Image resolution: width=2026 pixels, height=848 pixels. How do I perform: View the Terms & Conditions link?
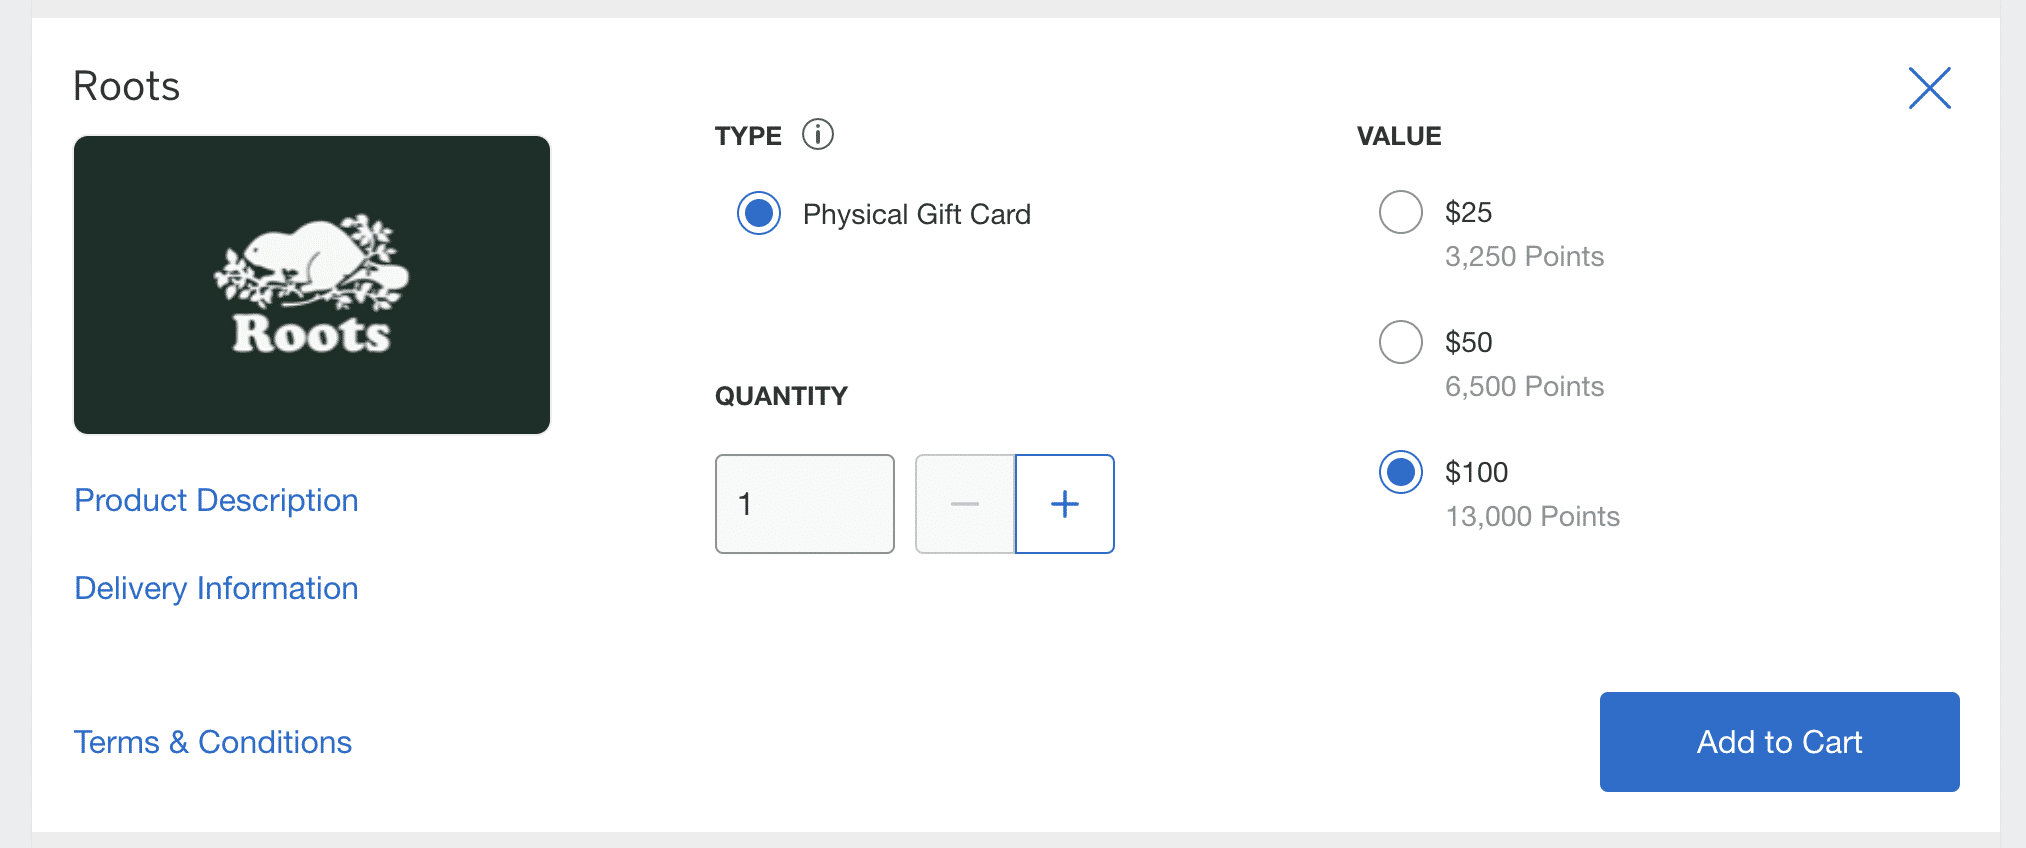click(213, 742)
